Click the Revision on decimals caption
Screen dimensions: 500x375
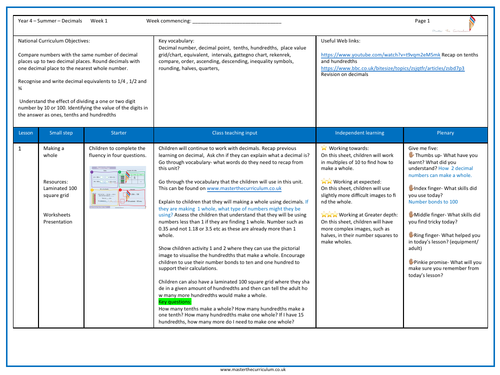pyautogui.click(x=344, y=74)
